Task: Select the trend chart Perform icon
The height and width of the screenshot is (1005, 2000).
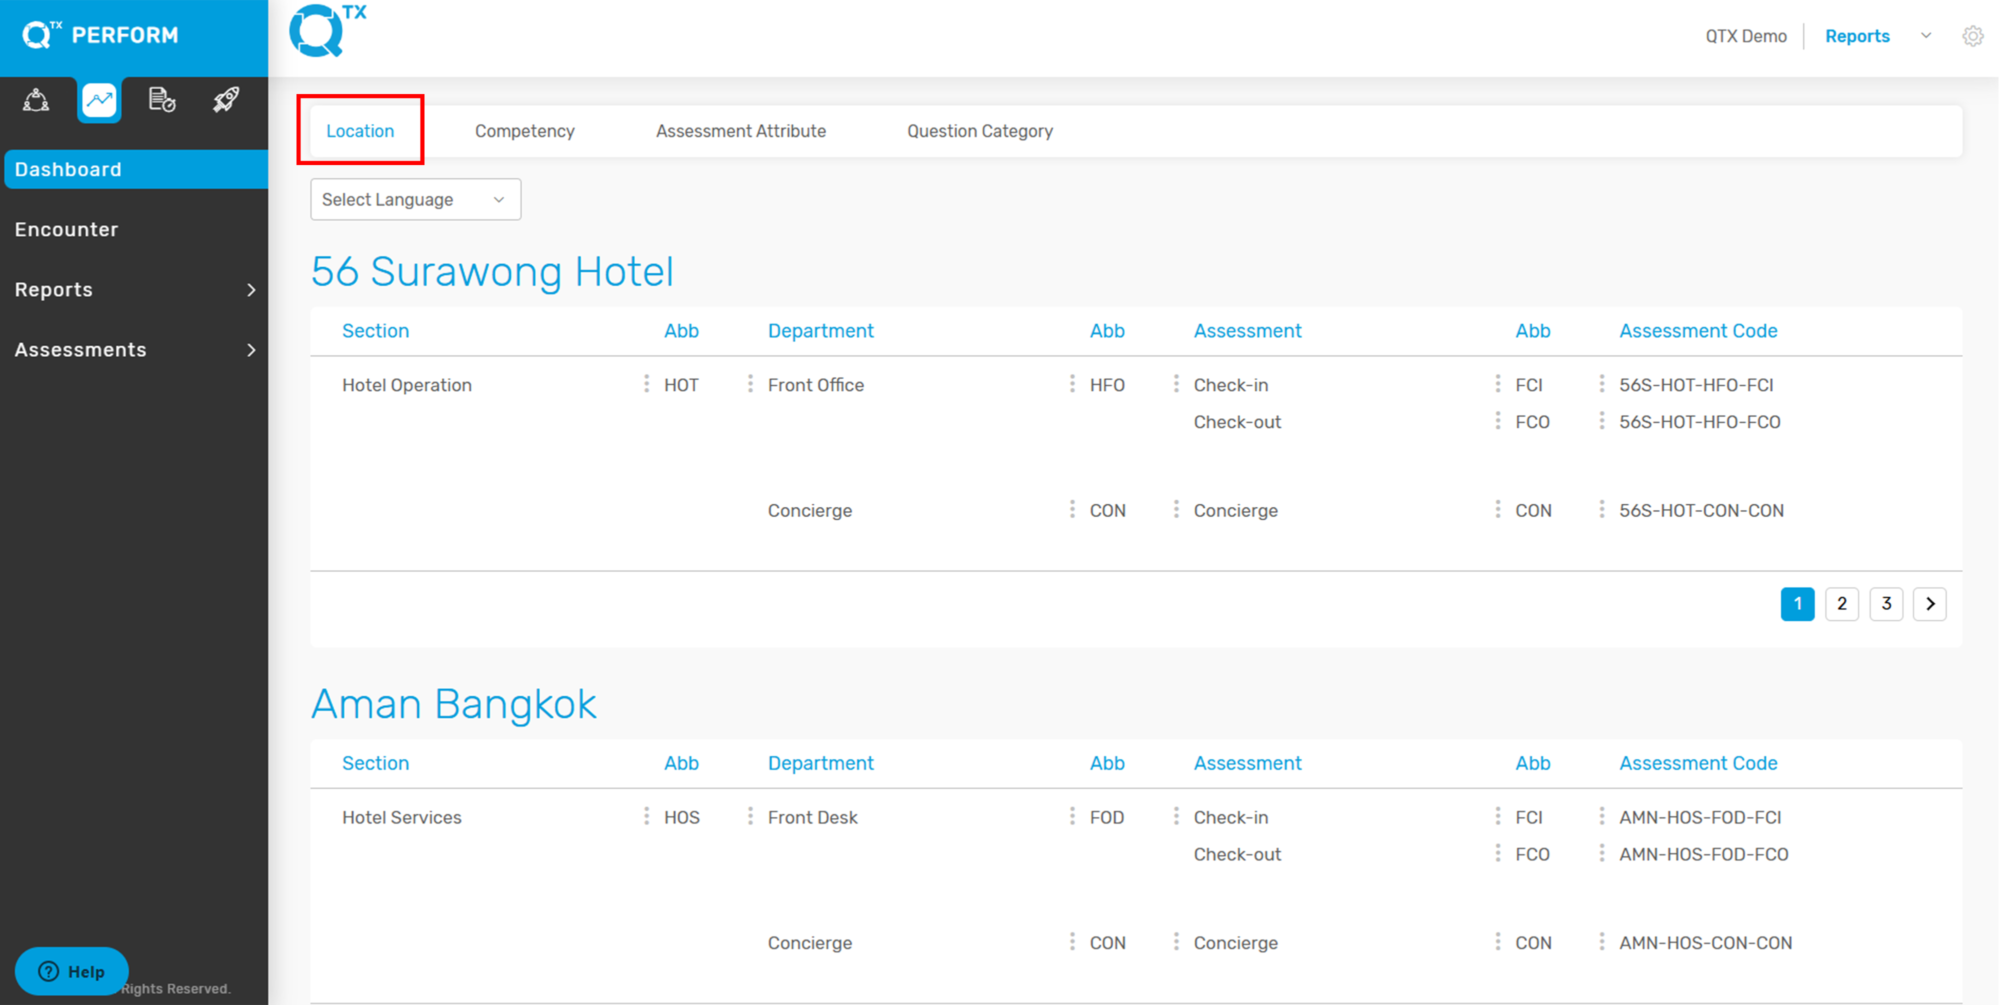Action: [x=99, y=100]
